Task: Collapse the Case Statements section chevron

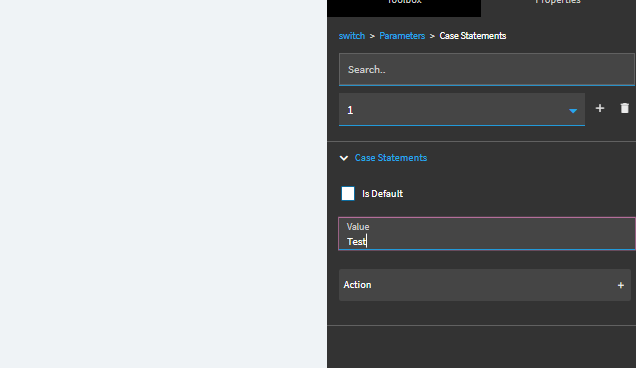Action: [x=344, y=158]
